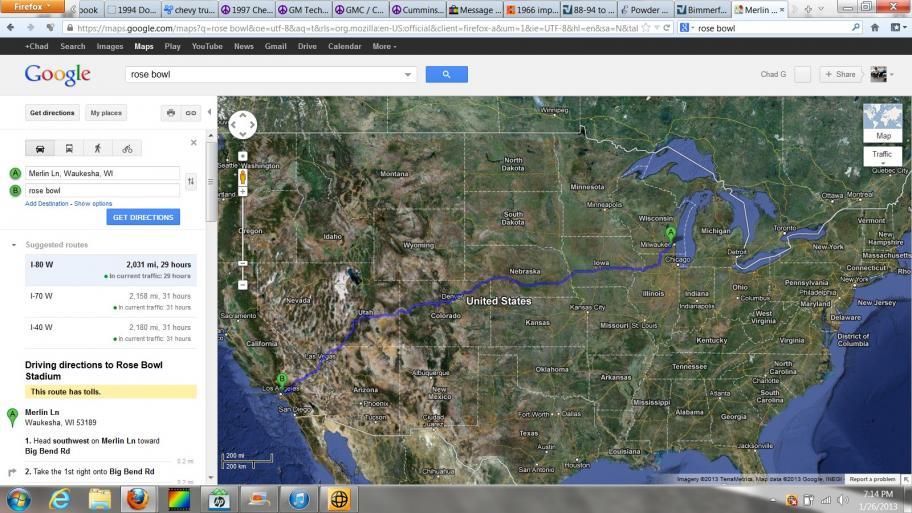Click the green marker B on the map near Los Angeles
This screenshot has width=912, height=513.
pyautogui.click(x=282, y=380)
